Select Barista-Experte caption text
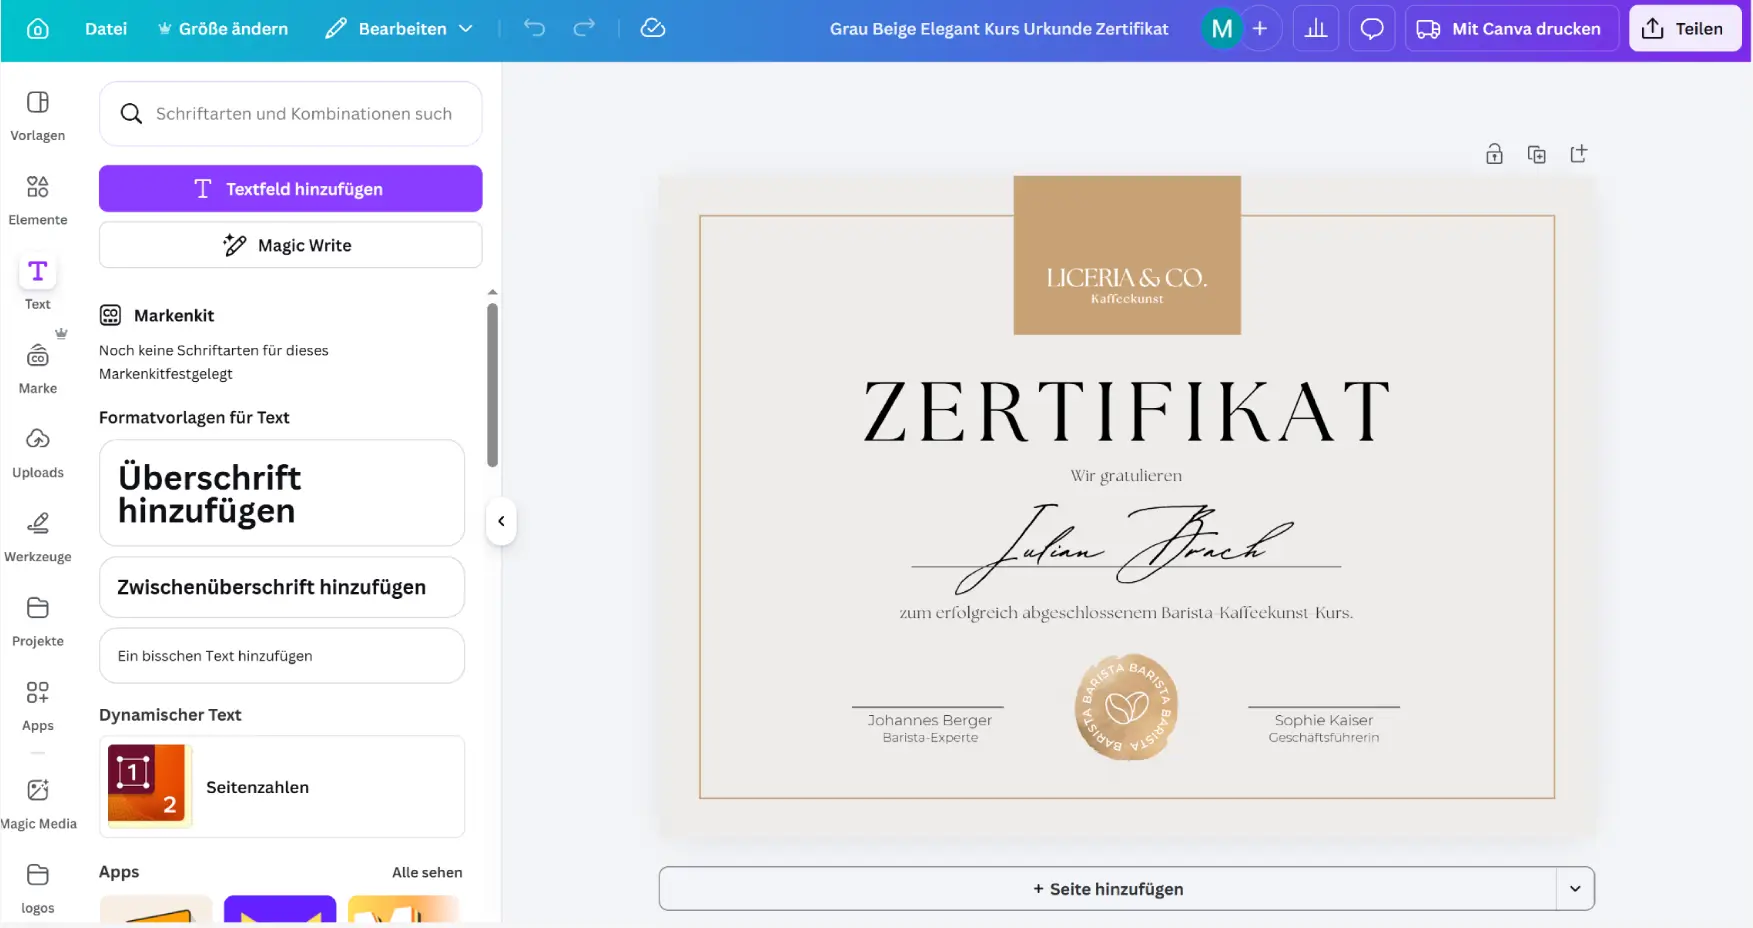Screen dimensions: 1753x928 pos(930,738)
